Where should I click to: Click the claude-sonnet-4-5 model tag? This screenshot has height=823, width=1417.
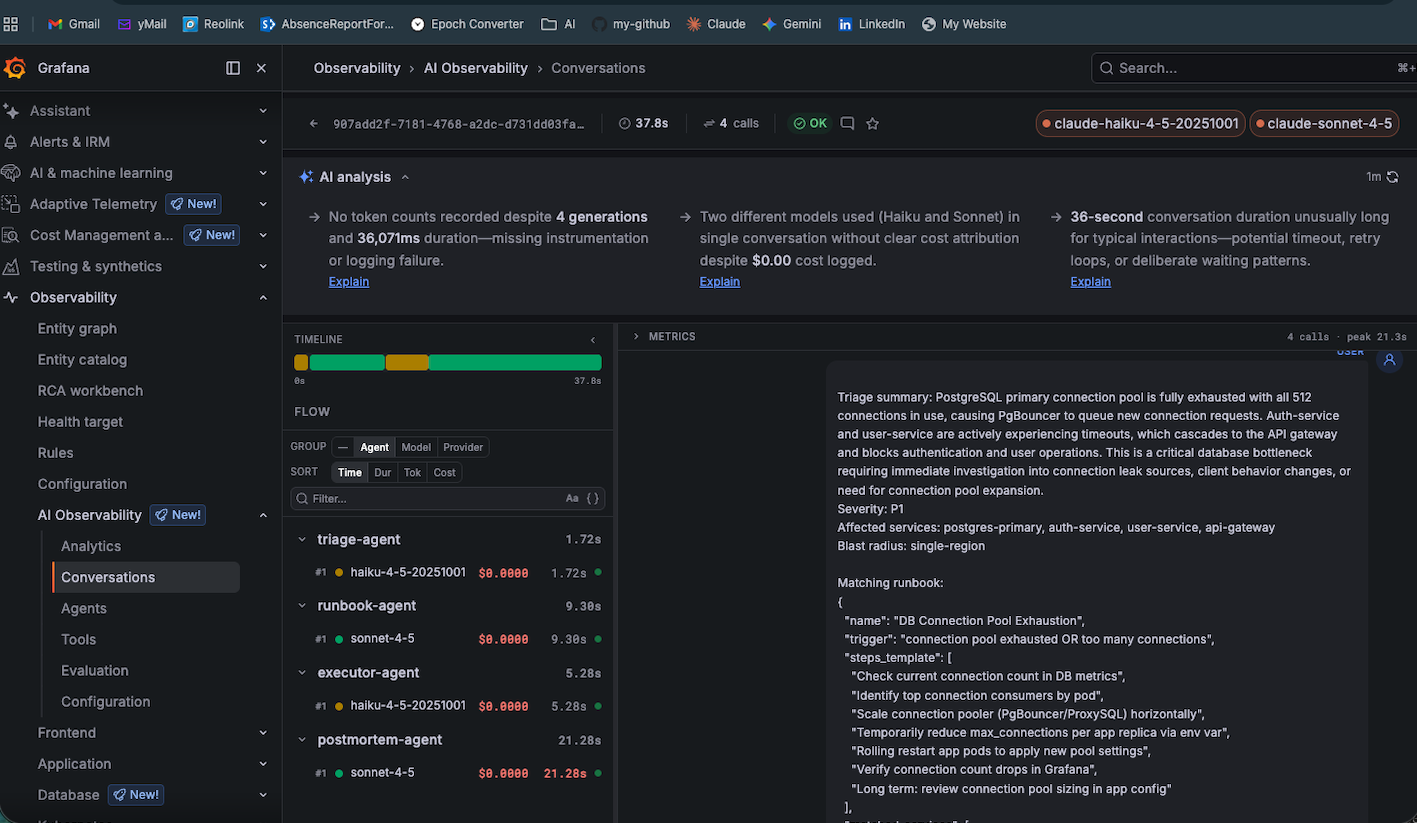pos(1323,124)
